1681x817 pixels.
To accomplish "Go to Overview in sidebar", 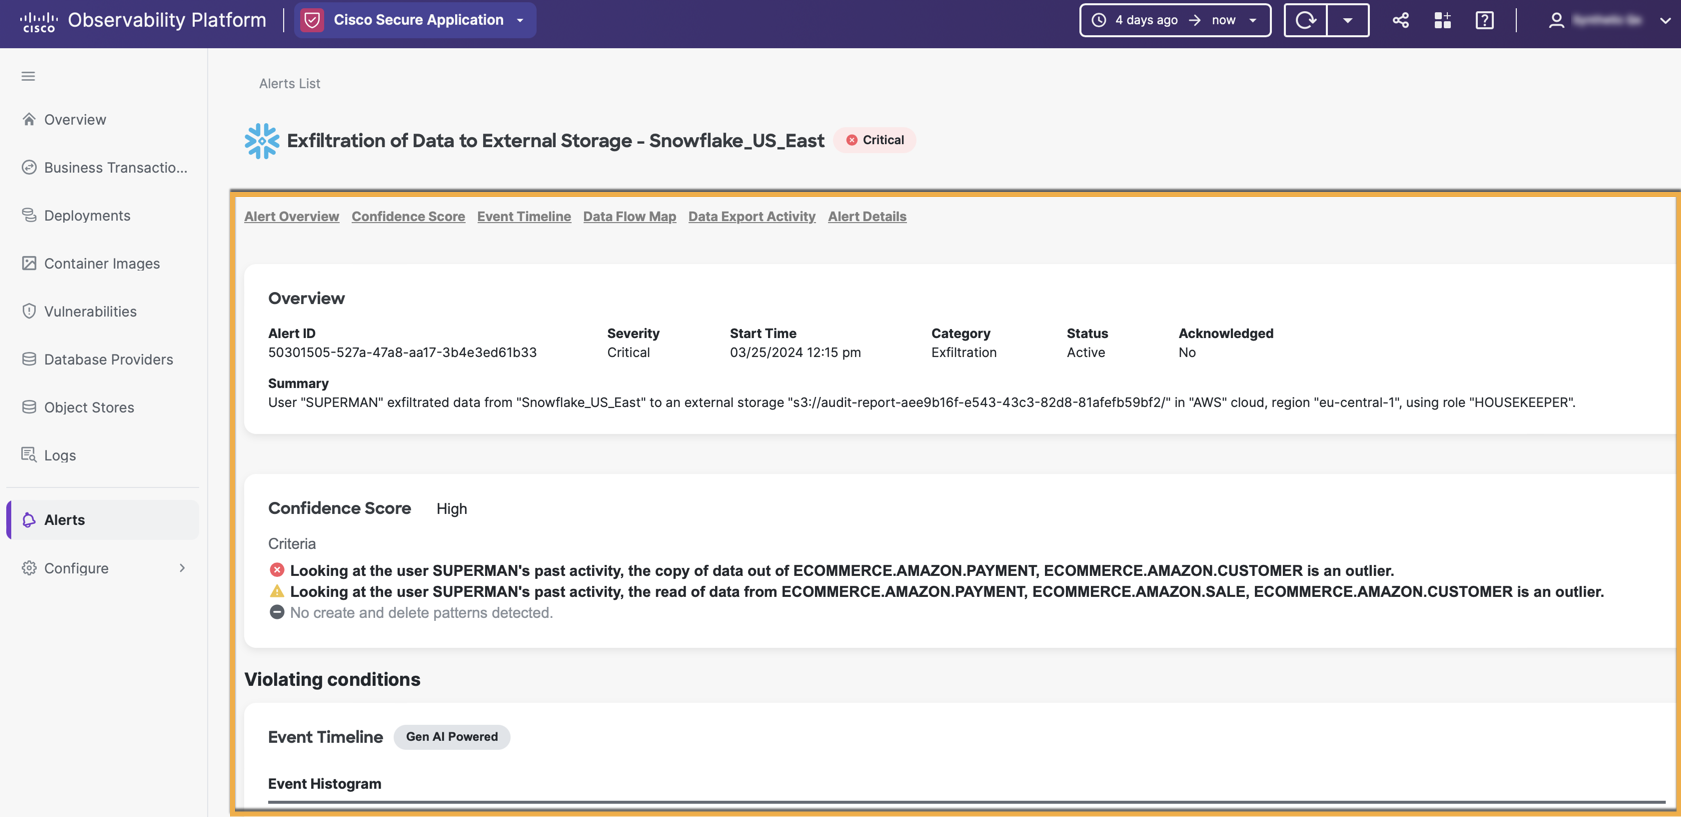I will tap(75, 119).
